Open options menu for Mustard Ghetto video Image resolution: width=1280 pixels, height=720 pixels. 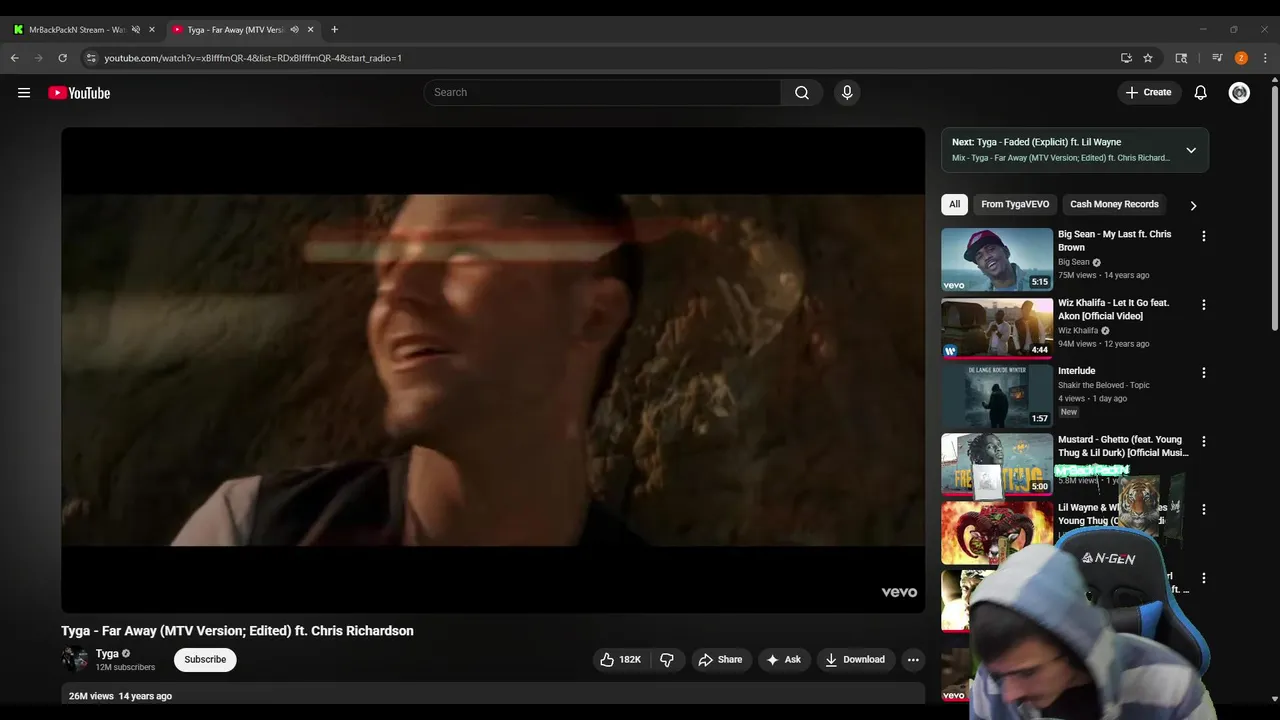(x=1204, y=441)
